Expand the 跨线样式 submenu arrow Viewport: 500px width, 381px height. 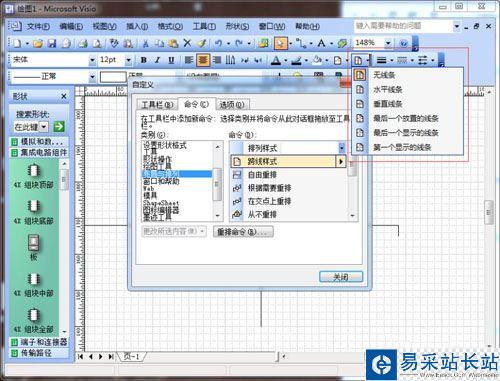pos(341,162)
